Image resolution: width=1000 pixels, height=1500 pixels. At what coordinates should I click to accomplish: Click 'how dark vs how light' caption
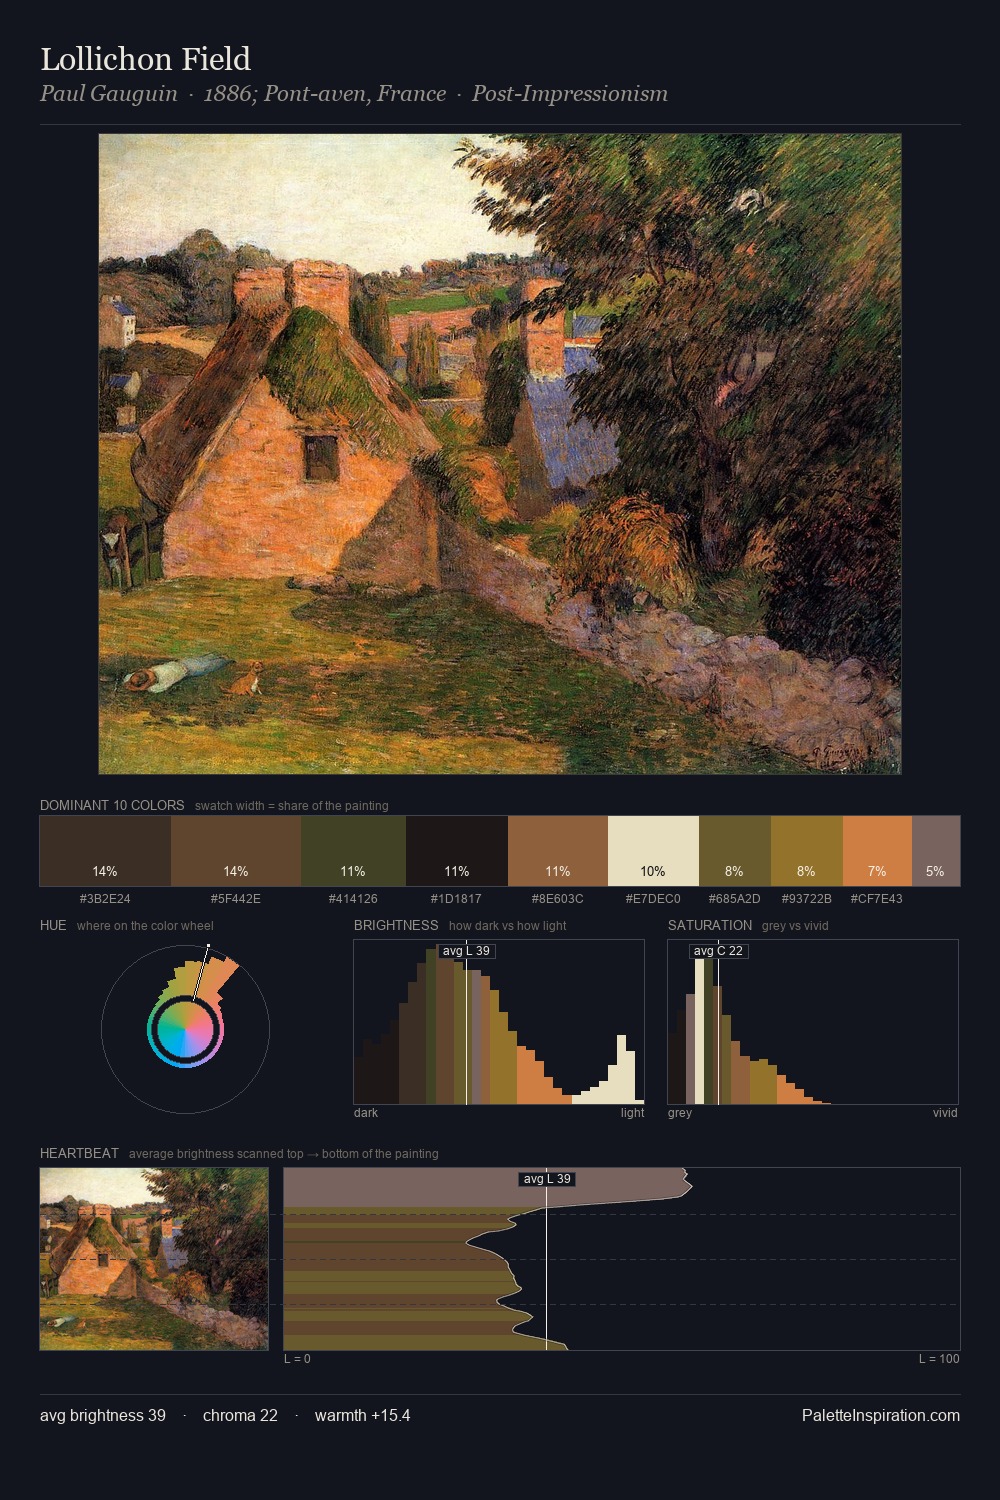tap(507, 926)
